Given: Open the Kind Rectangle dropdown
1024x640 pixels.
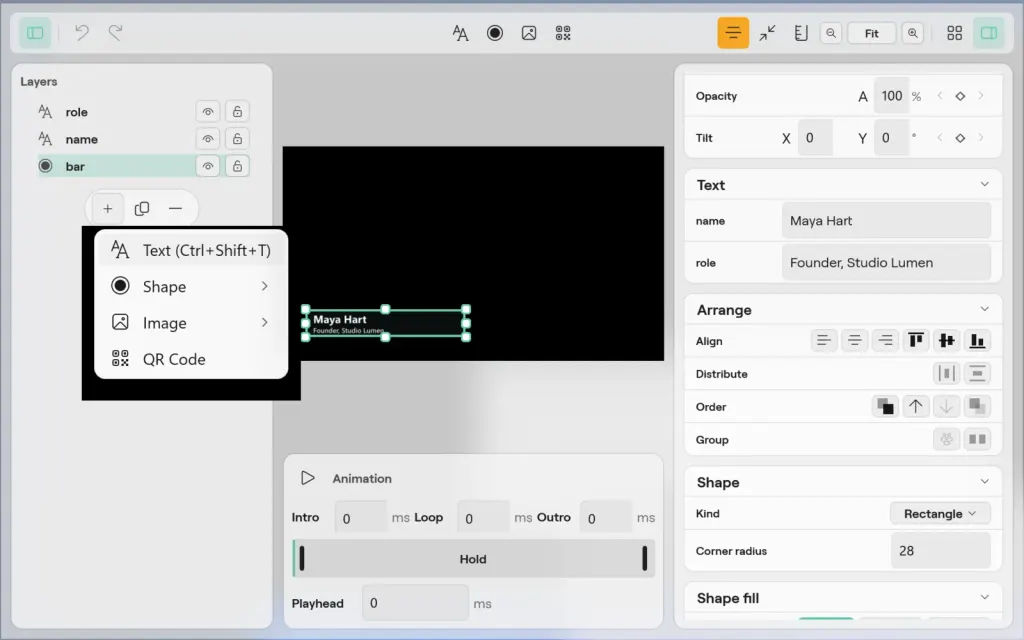Looking at the screenshot, I should point(940,513).
